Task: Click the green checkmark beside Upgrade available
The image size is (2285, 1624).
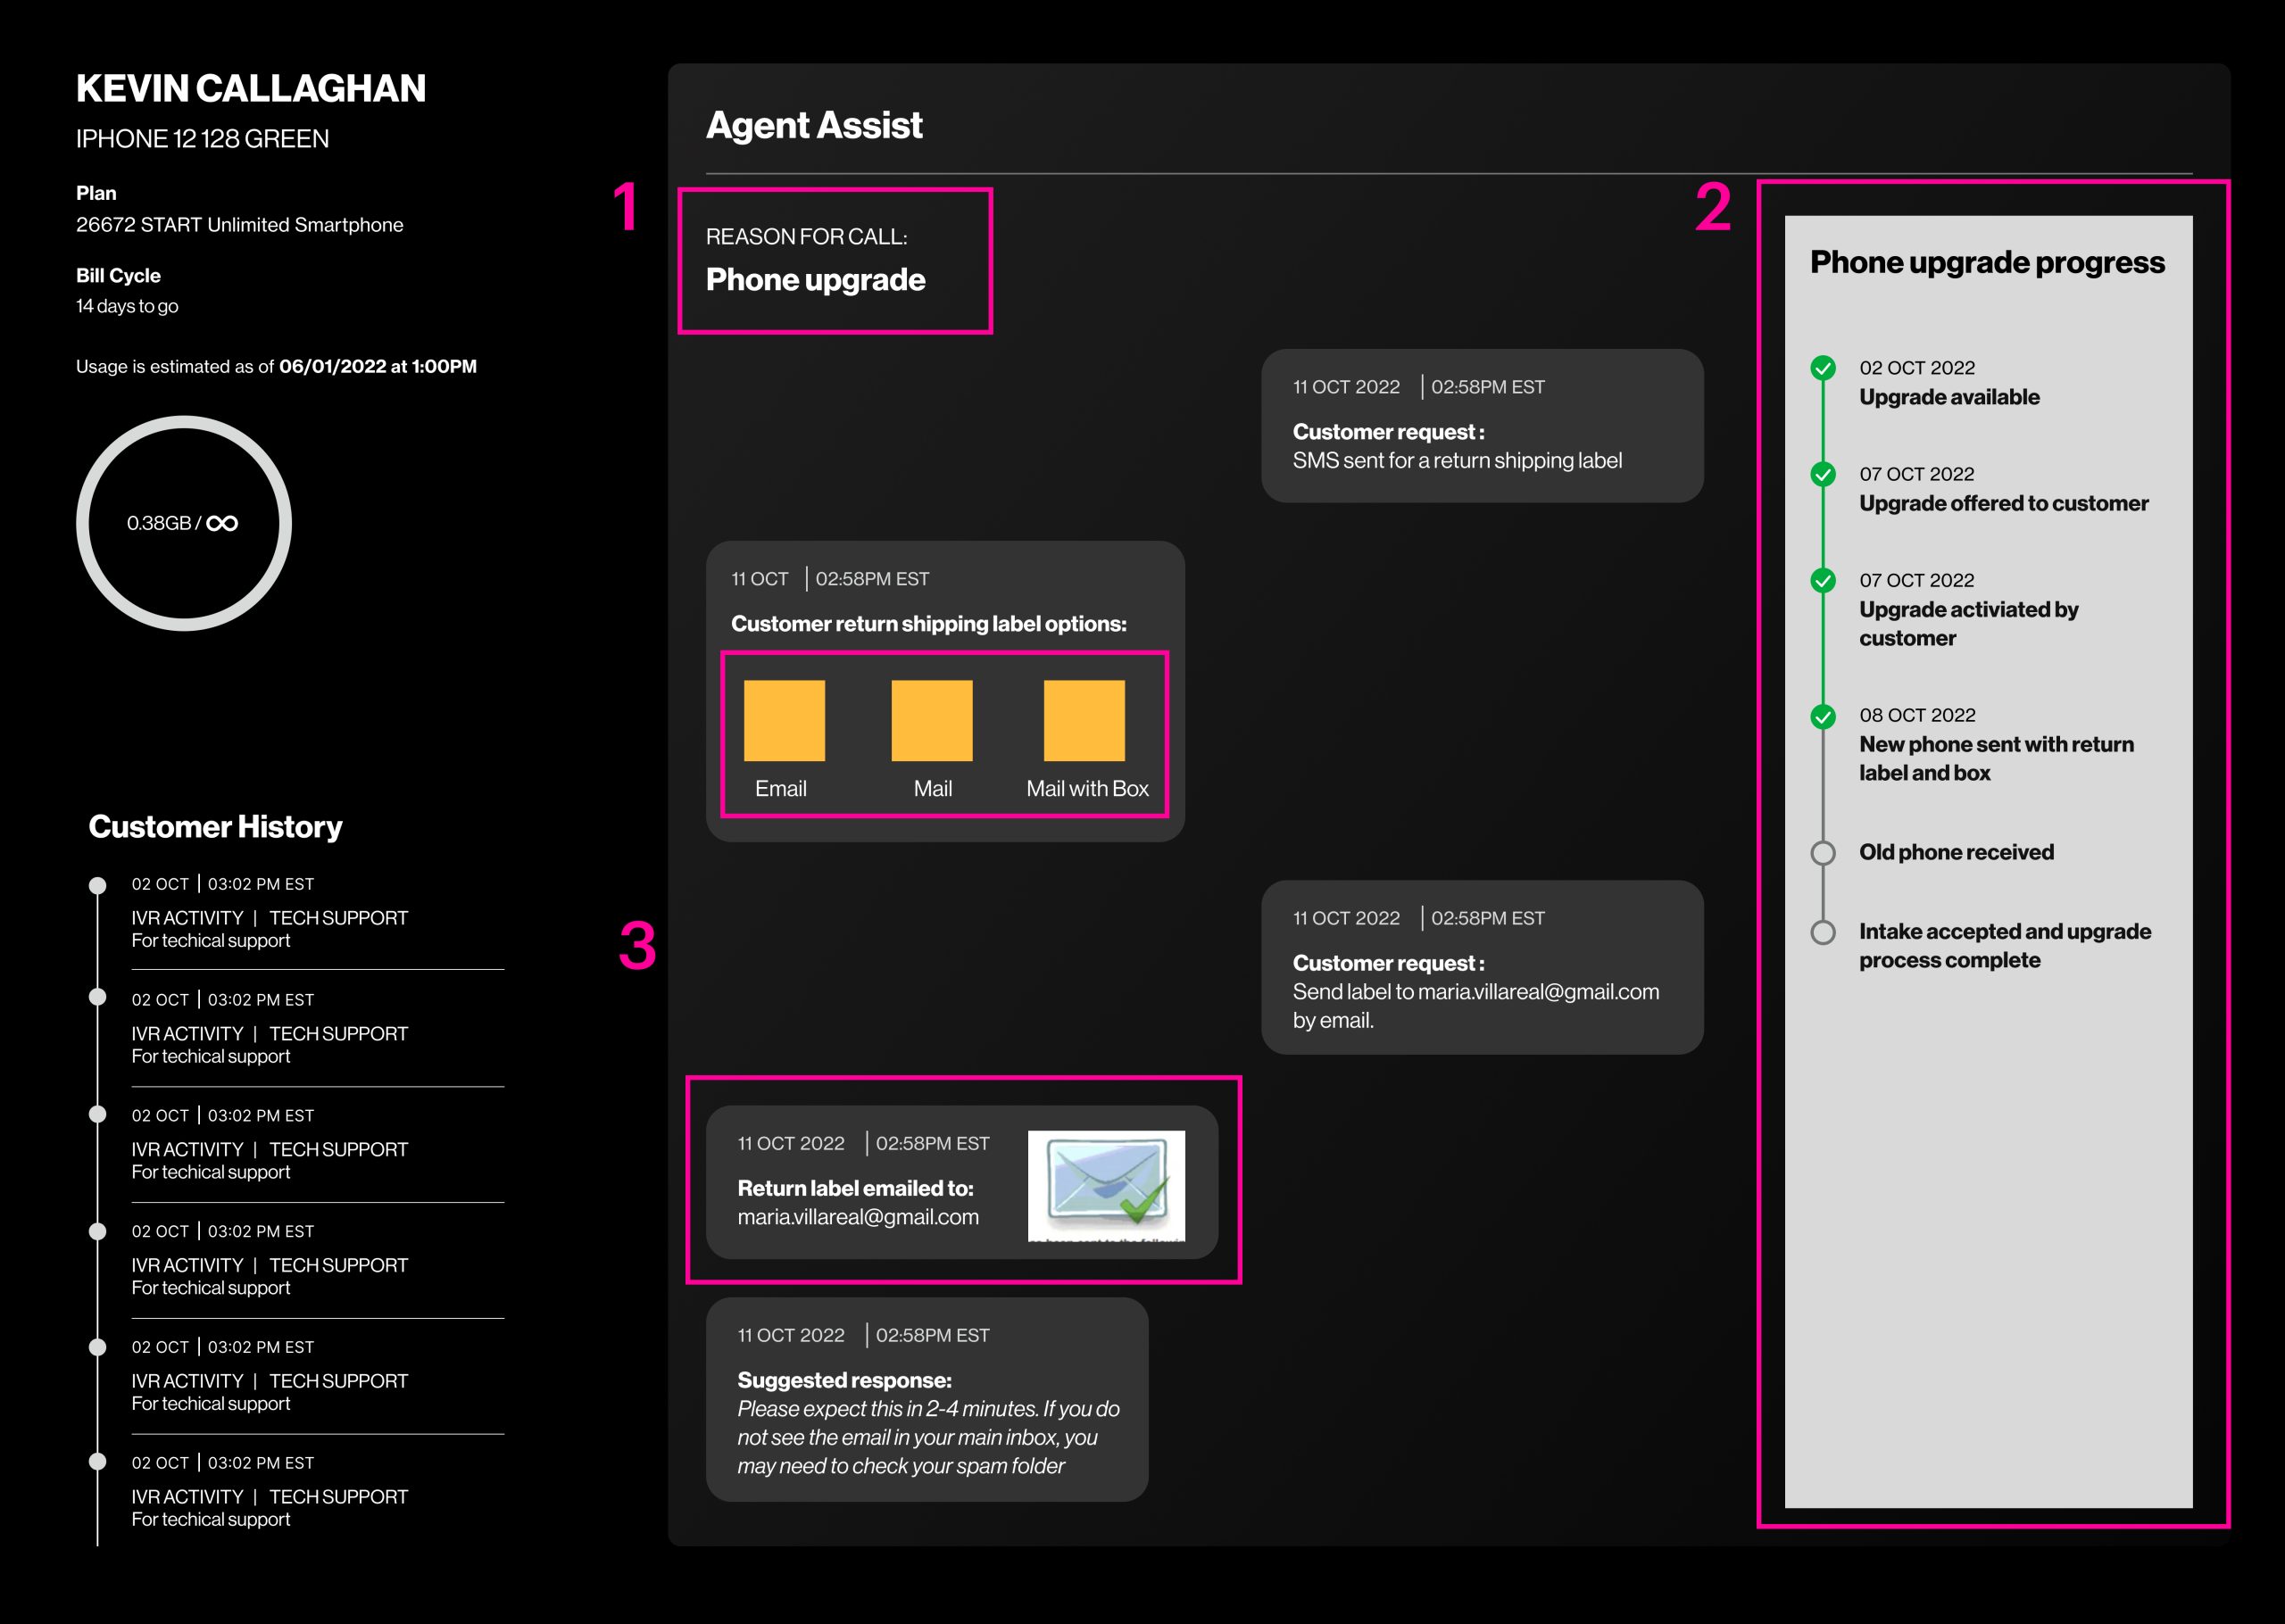Action: [x=1824, y=367]
